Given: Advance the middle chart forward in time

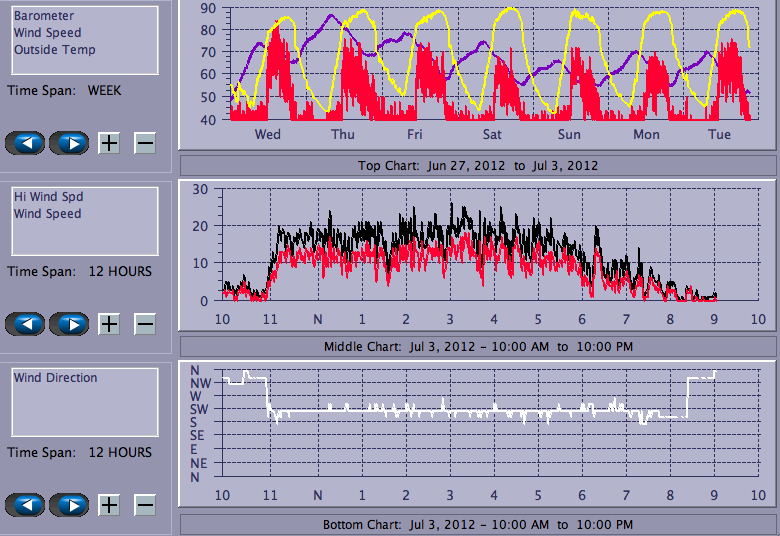Looking at the screenshot, I should click(x=69, y=324).
